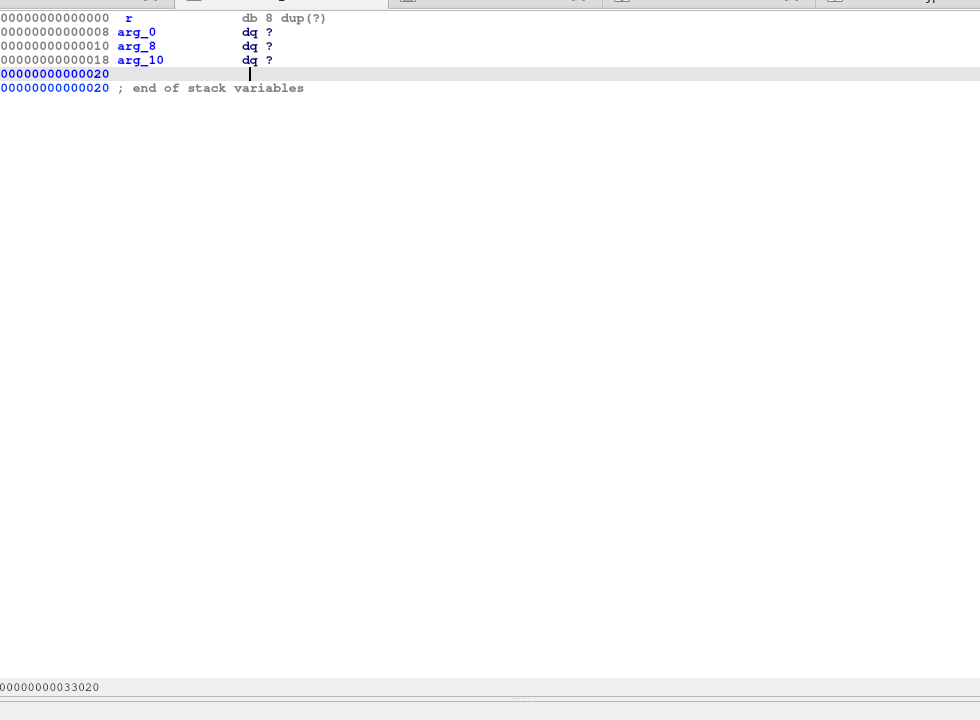Select the 'r' return address variable
This screenshot has height=720, width=980.
(129, 18)
